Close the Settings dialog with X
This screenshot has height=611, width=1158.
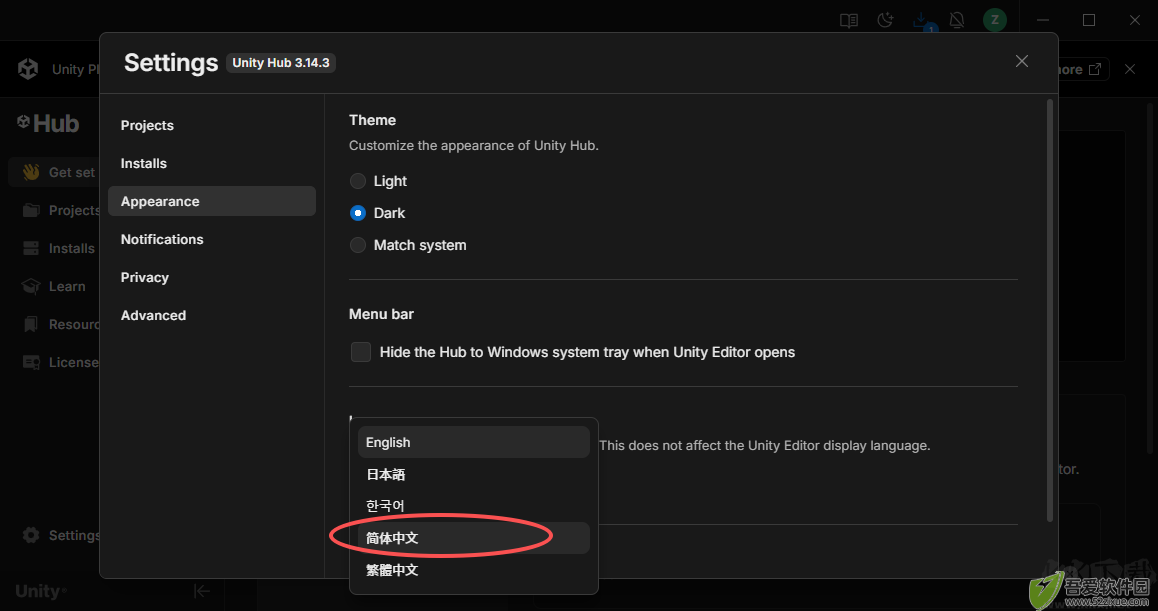(1021, 61)
